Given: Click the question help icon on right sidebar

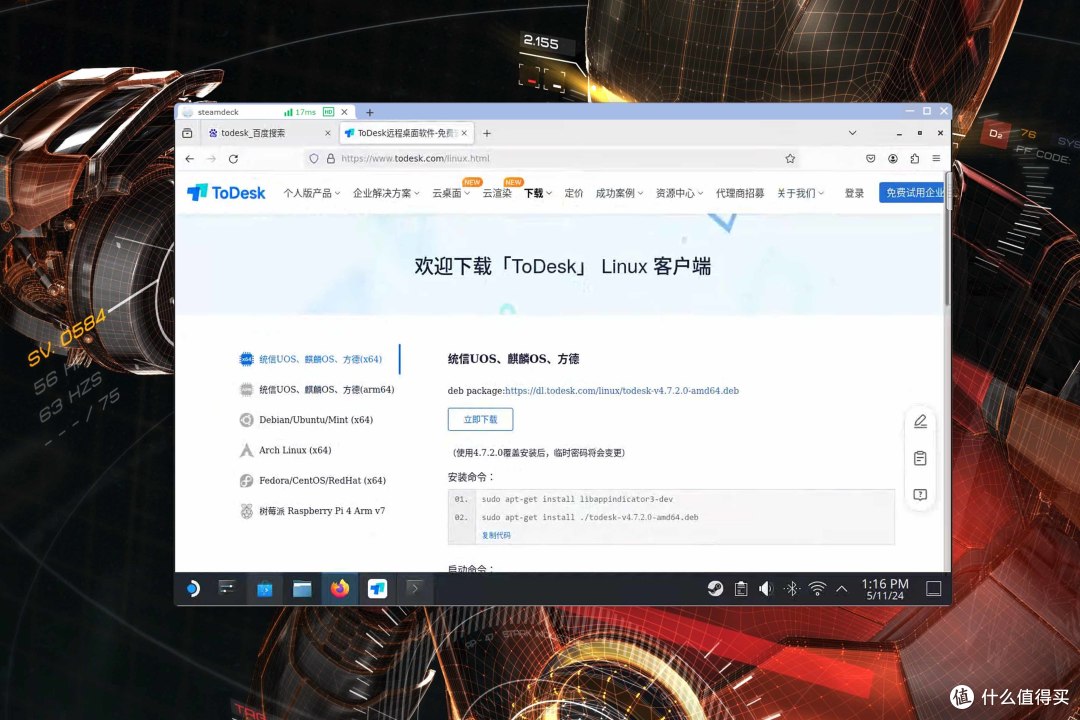Looking at the screenshot, I should (920, 495).
